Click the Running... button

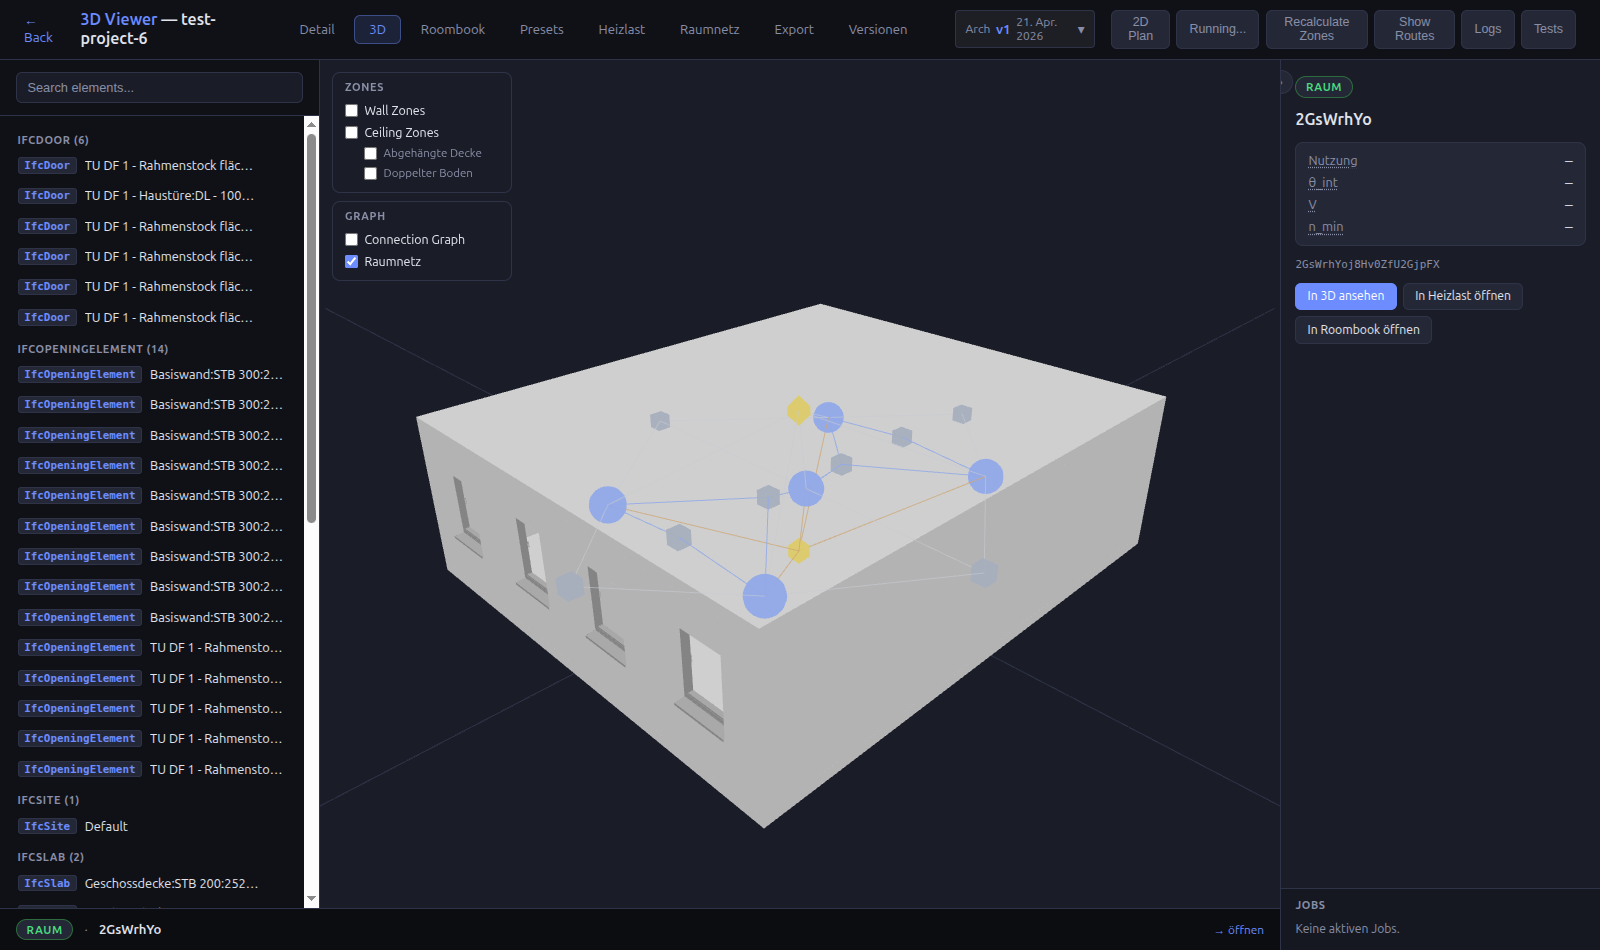click(1217, 29)
